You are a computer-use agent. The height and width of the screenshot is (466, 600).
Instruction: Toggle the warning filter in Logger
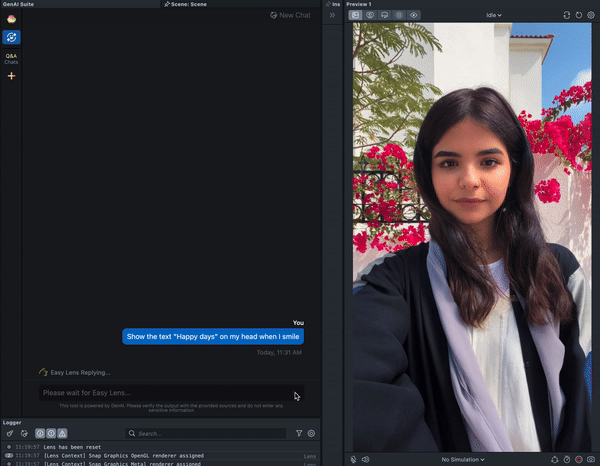(63, 433)
